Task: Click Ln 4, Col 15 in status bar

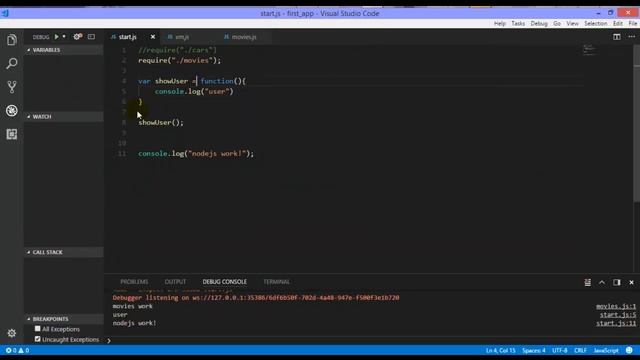Action: 500,351
